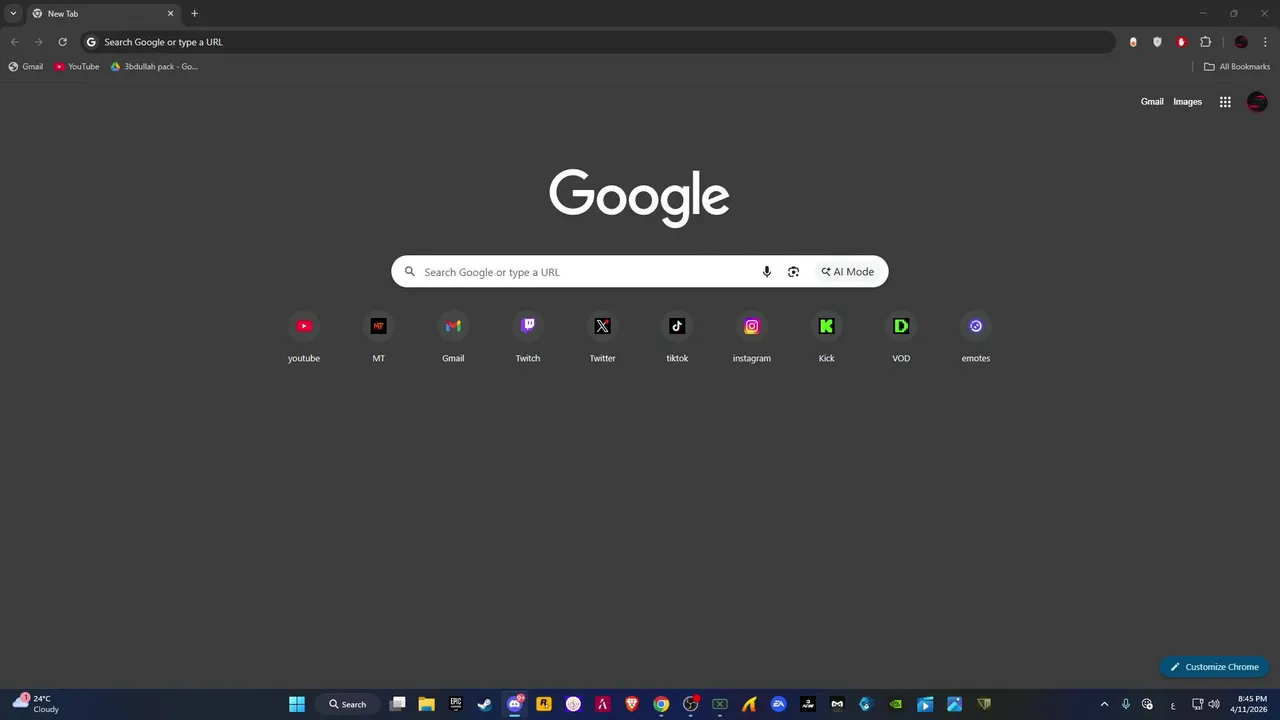This screenshot has height=720, width=1280.
Task: Search by image with Lens icon
Action: [x=793, y=272]
